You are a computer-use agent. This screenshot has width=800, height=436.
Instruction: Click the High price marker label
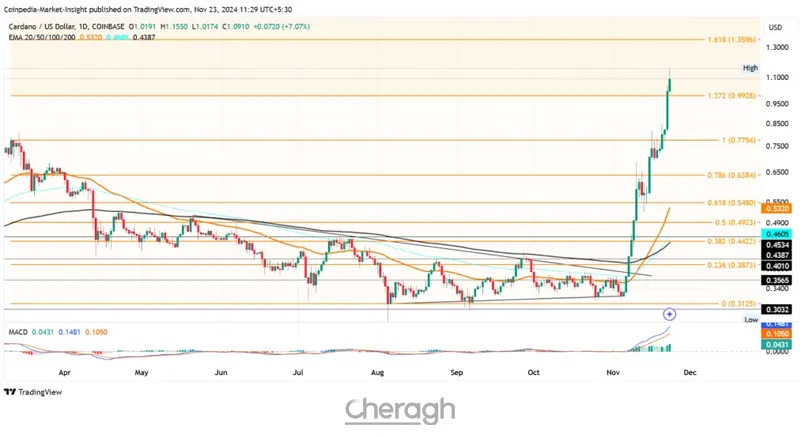click(x=750, y=68)
